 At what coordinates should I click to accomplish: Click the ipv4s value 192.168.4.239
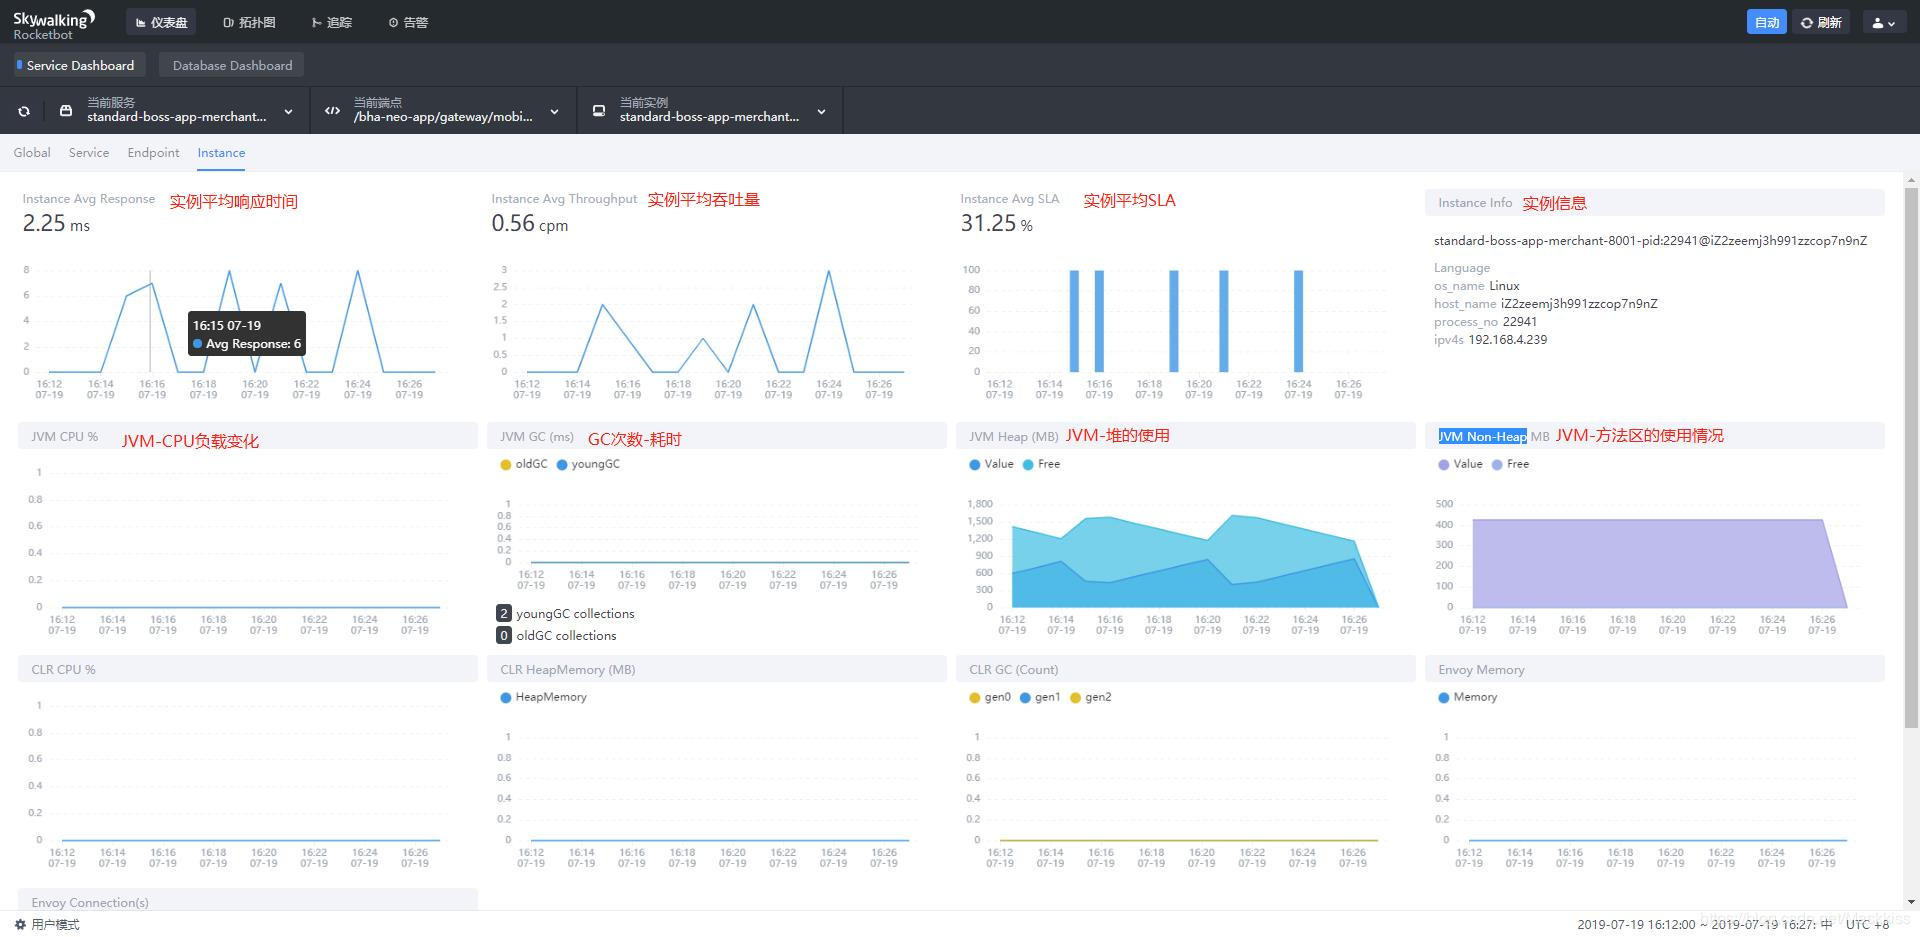(x=1507, y=340)
